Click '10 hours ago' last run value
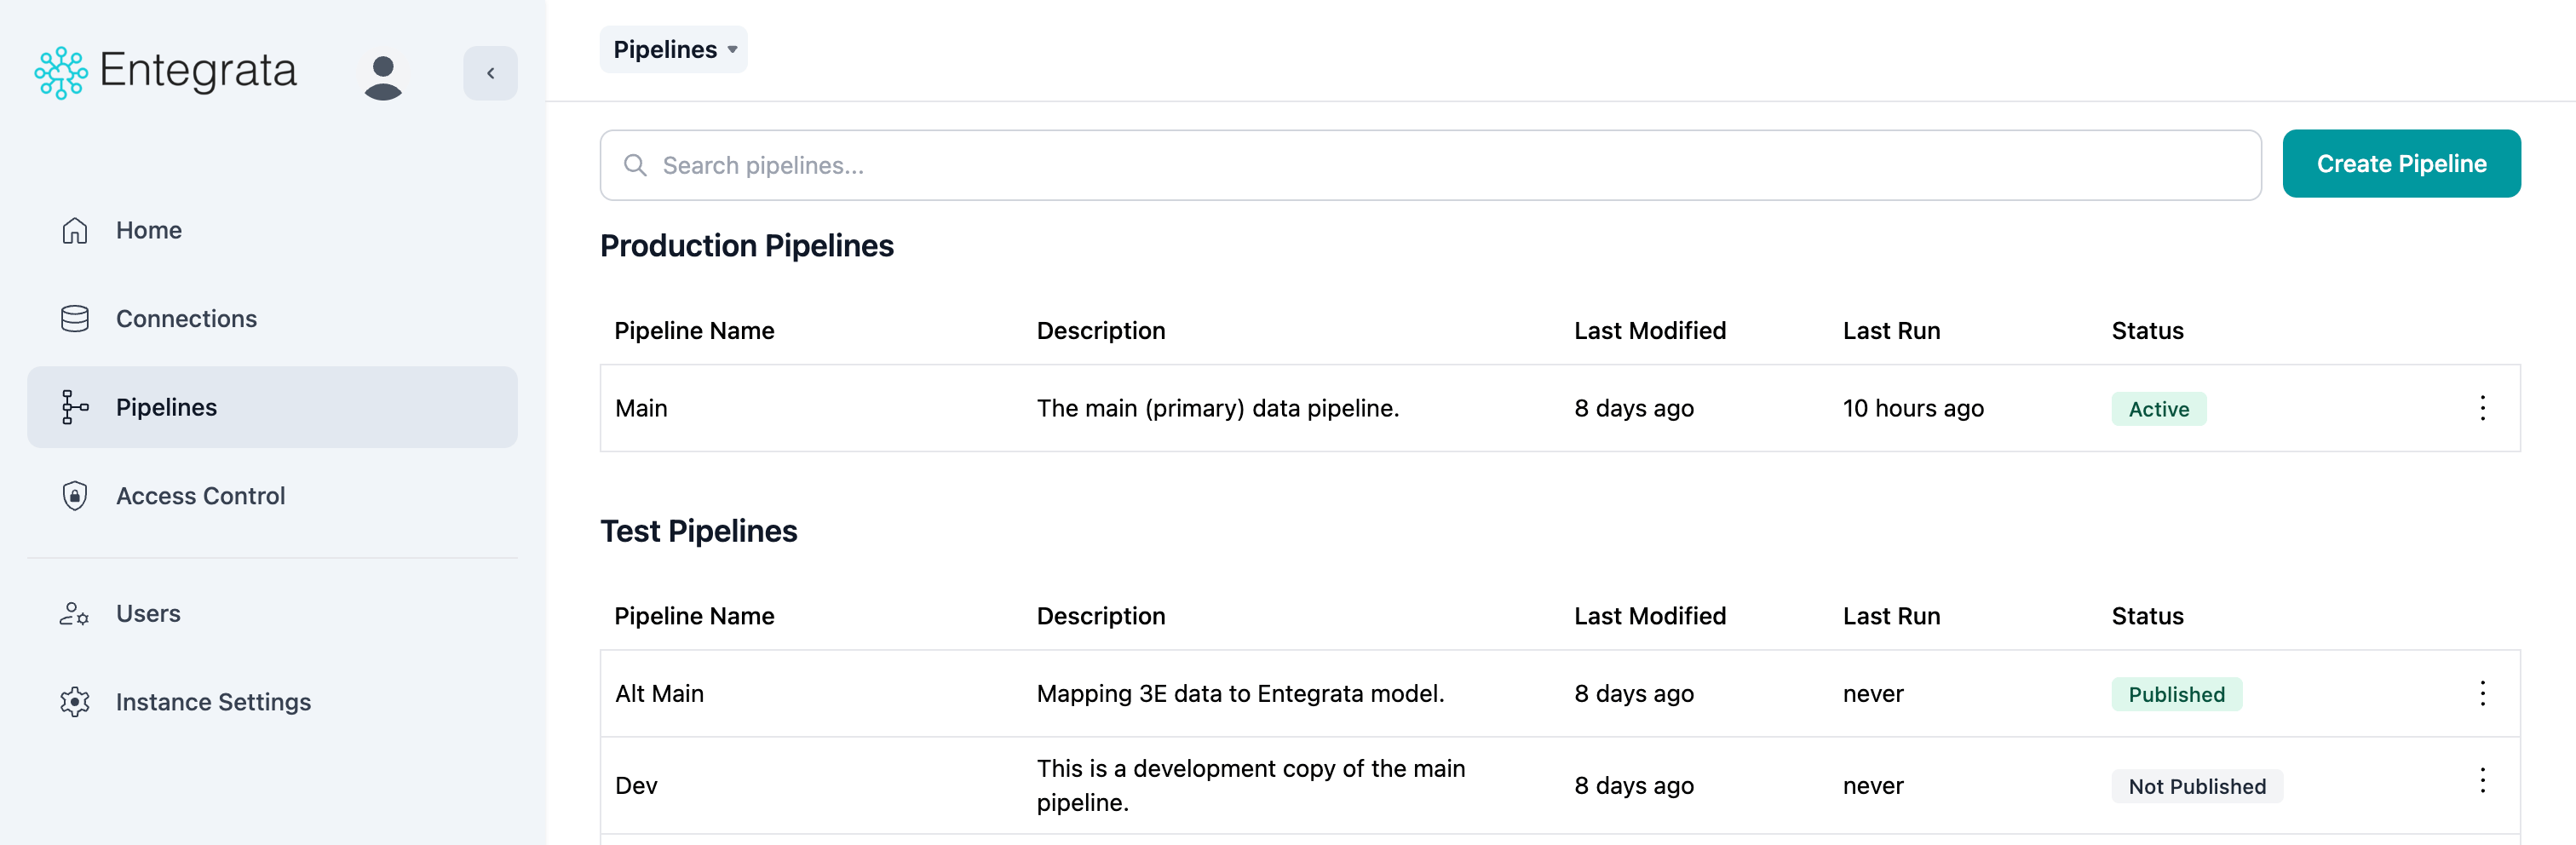 [1913, 408]
